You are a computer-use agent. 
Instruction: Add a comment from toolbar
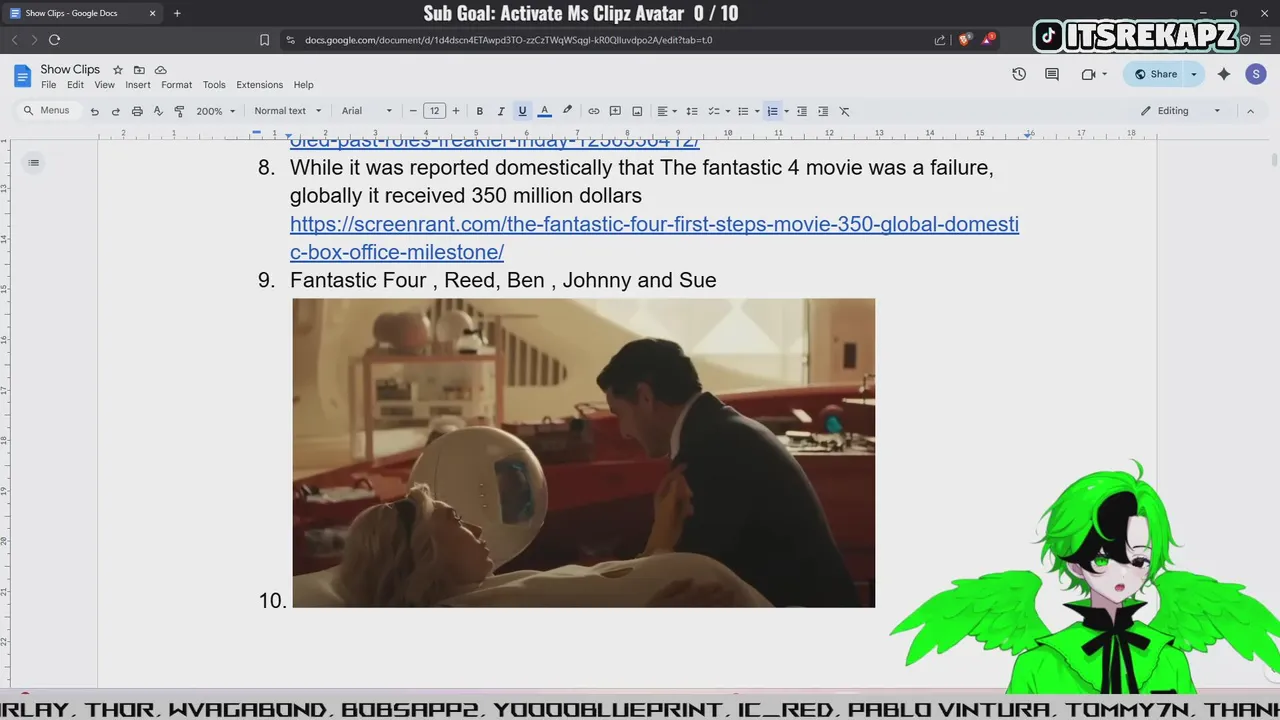616,111
